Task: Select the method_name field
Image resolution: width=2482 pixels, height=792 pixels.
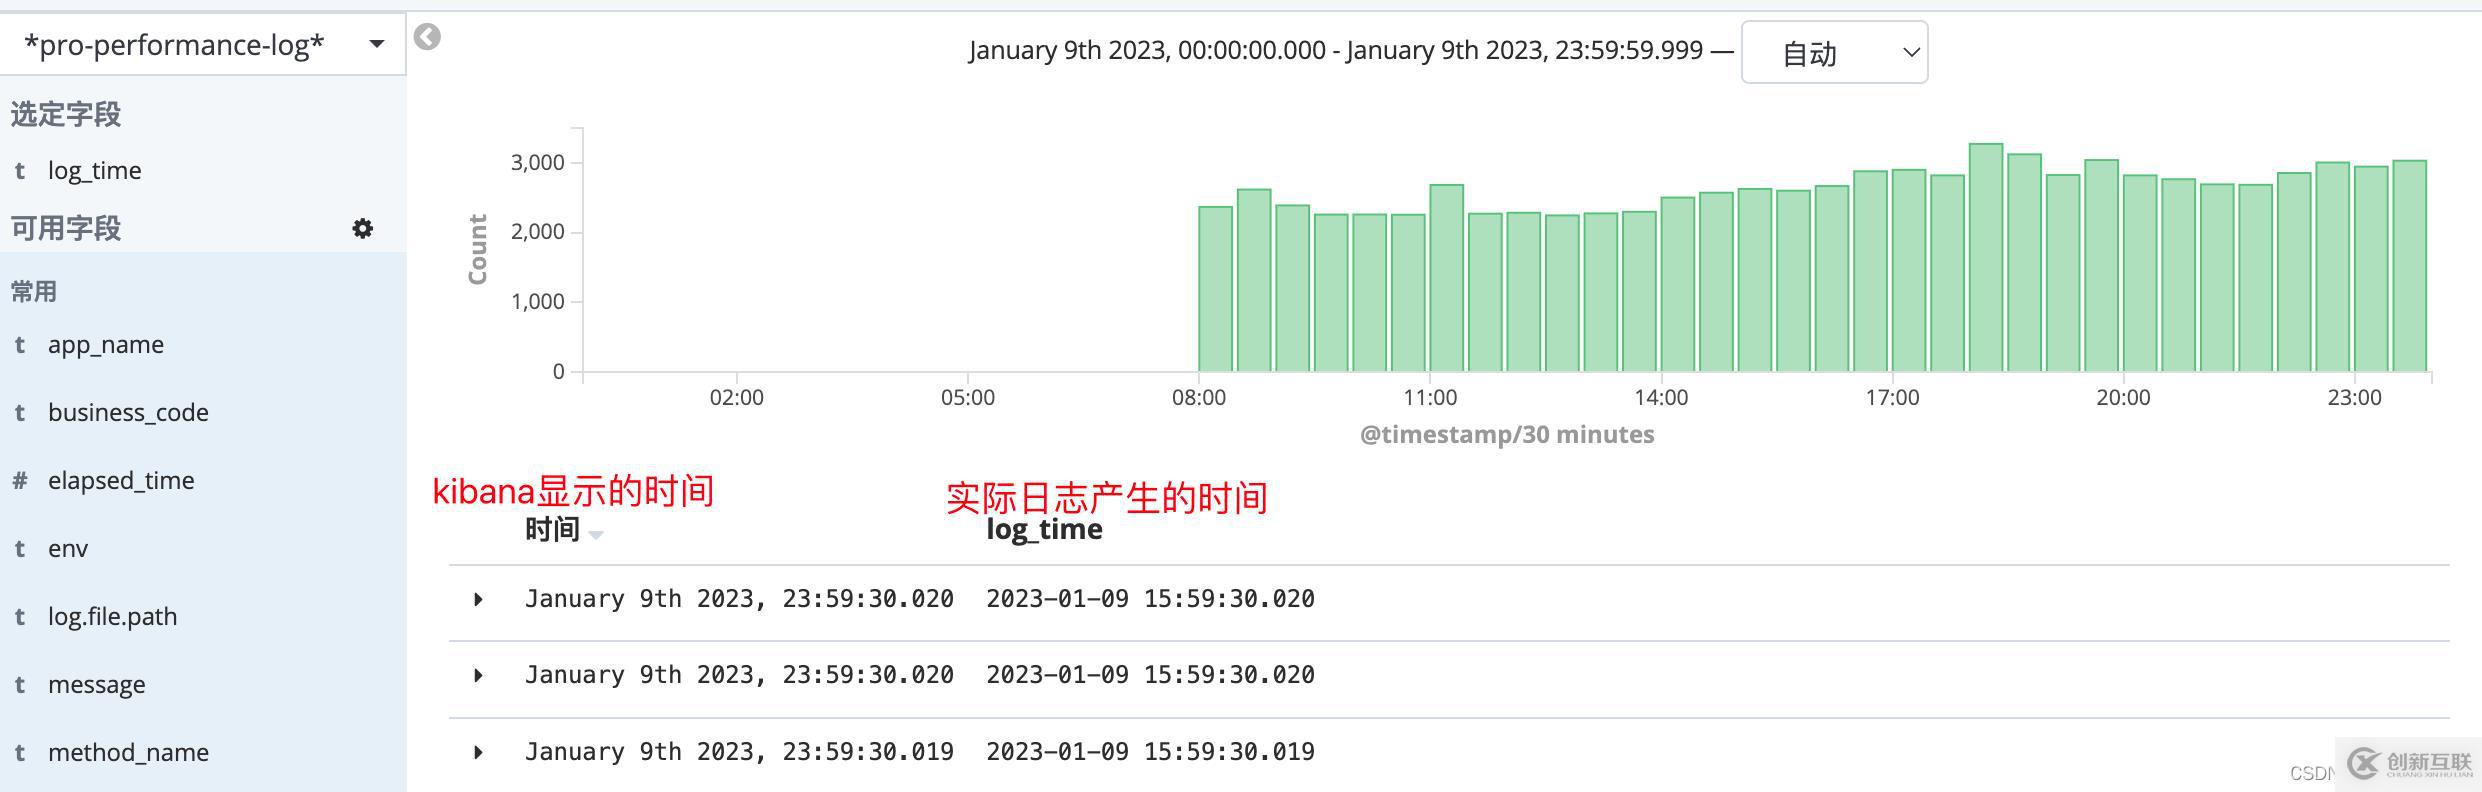Action: [128, 752]
